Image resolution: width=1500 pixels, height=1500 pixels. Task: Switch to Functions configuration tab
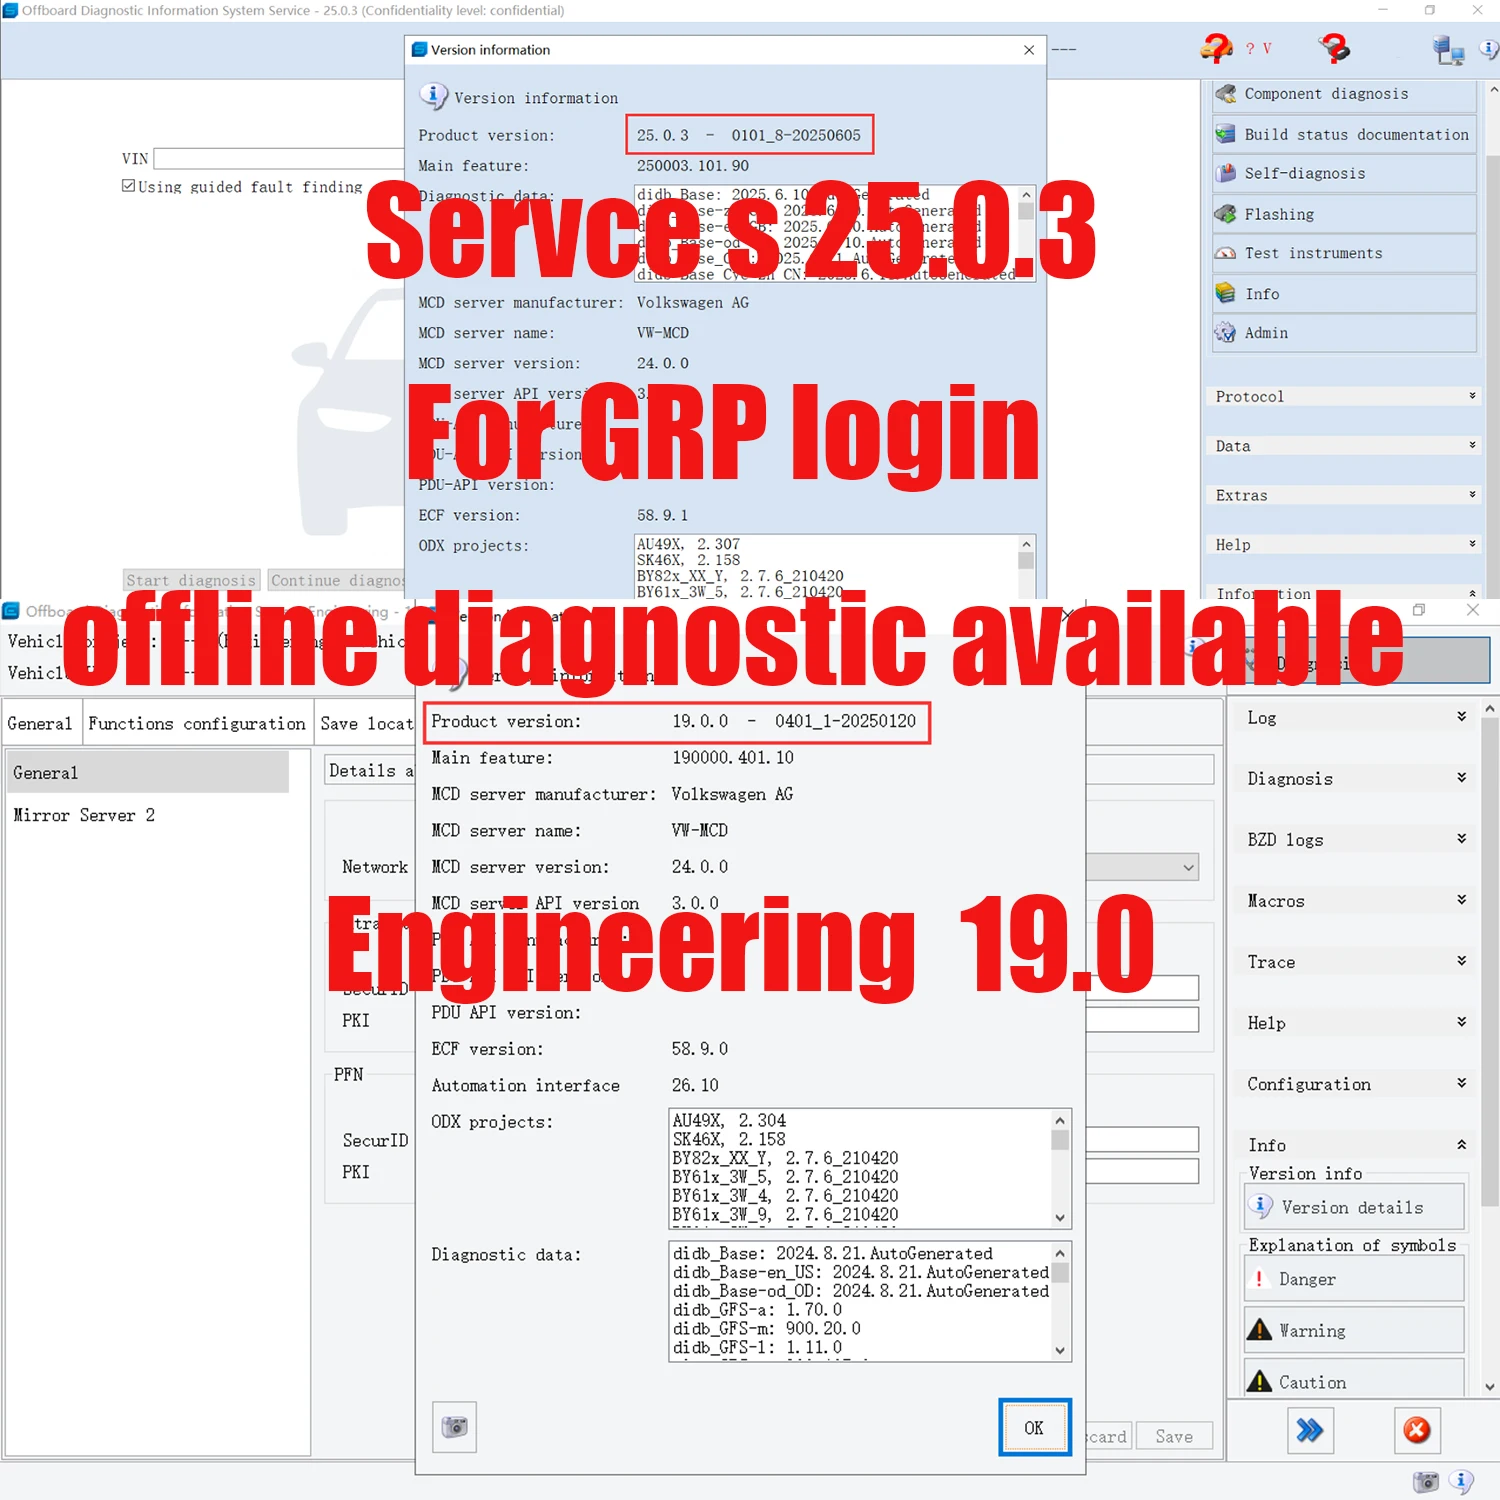(196, 722)
